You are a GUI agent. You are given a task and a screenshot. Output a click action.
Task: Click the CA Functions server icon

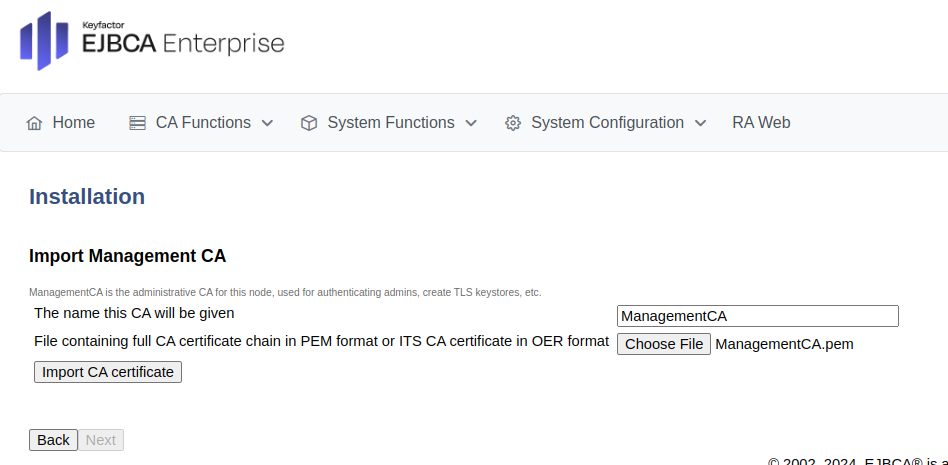click(x=137, y=123)
